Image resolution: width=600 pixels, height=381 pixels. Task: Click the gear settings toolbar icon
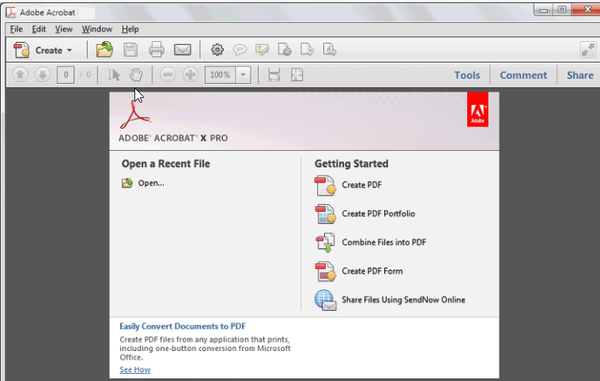(x=217, y=50)
